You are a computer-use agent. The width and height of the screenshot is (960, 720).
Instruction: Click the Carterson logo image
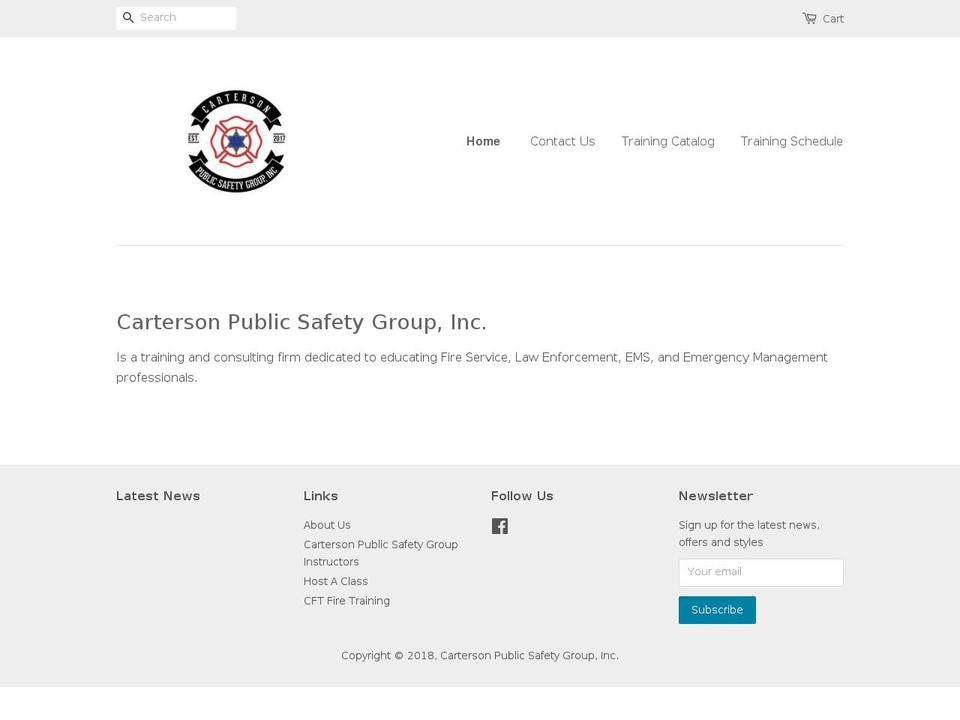pos(236,141)
